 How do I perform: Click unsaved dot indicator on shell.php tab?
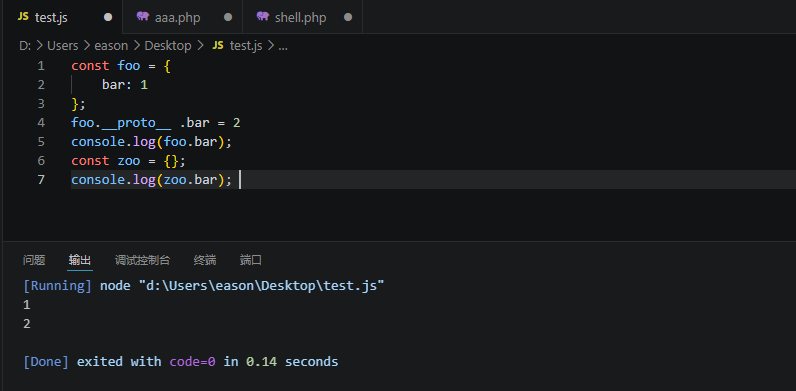pos(348,17)
